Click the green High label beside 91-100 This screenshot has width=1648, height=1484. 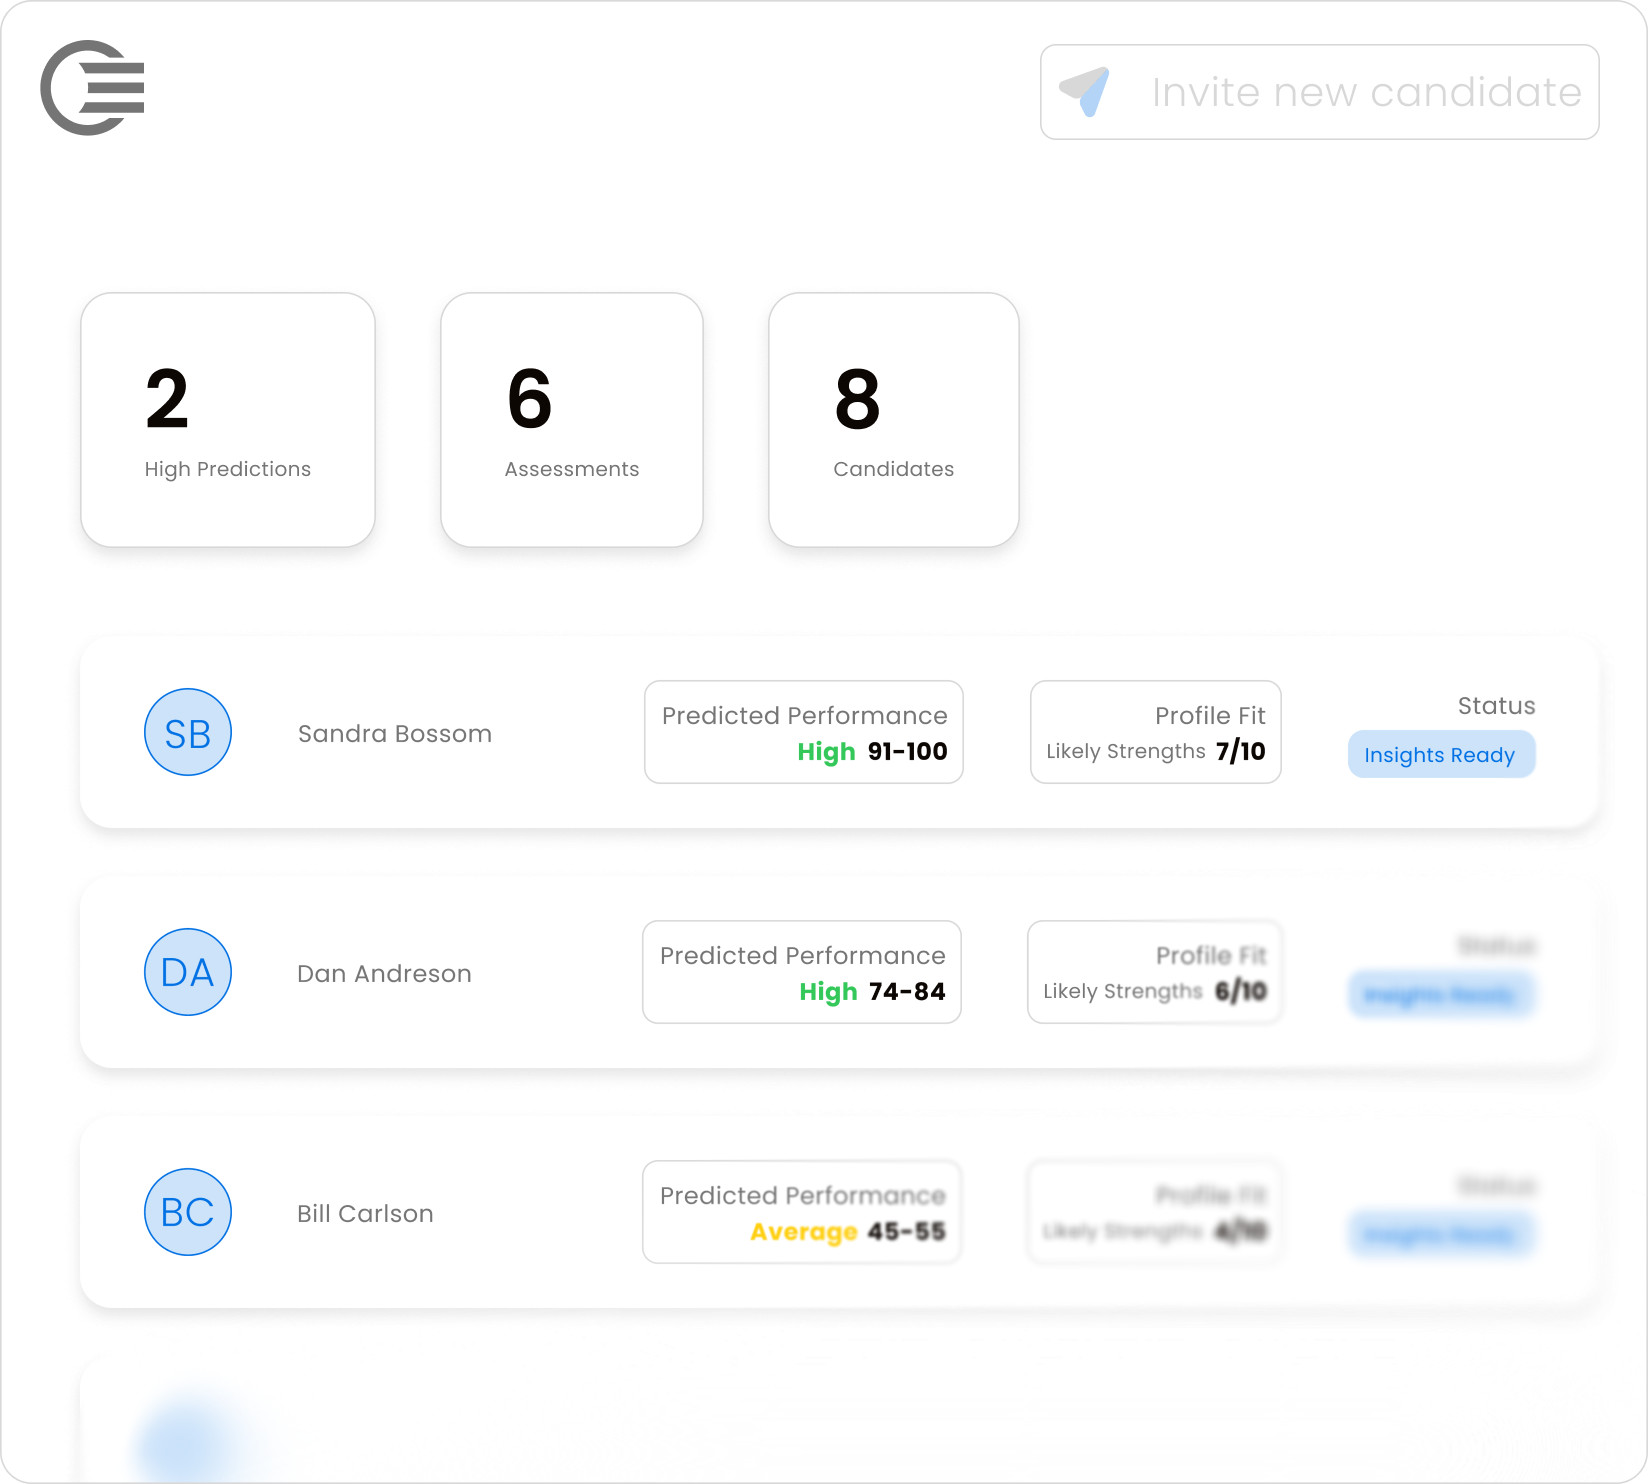pyautogui.click(x=826, y=752)
